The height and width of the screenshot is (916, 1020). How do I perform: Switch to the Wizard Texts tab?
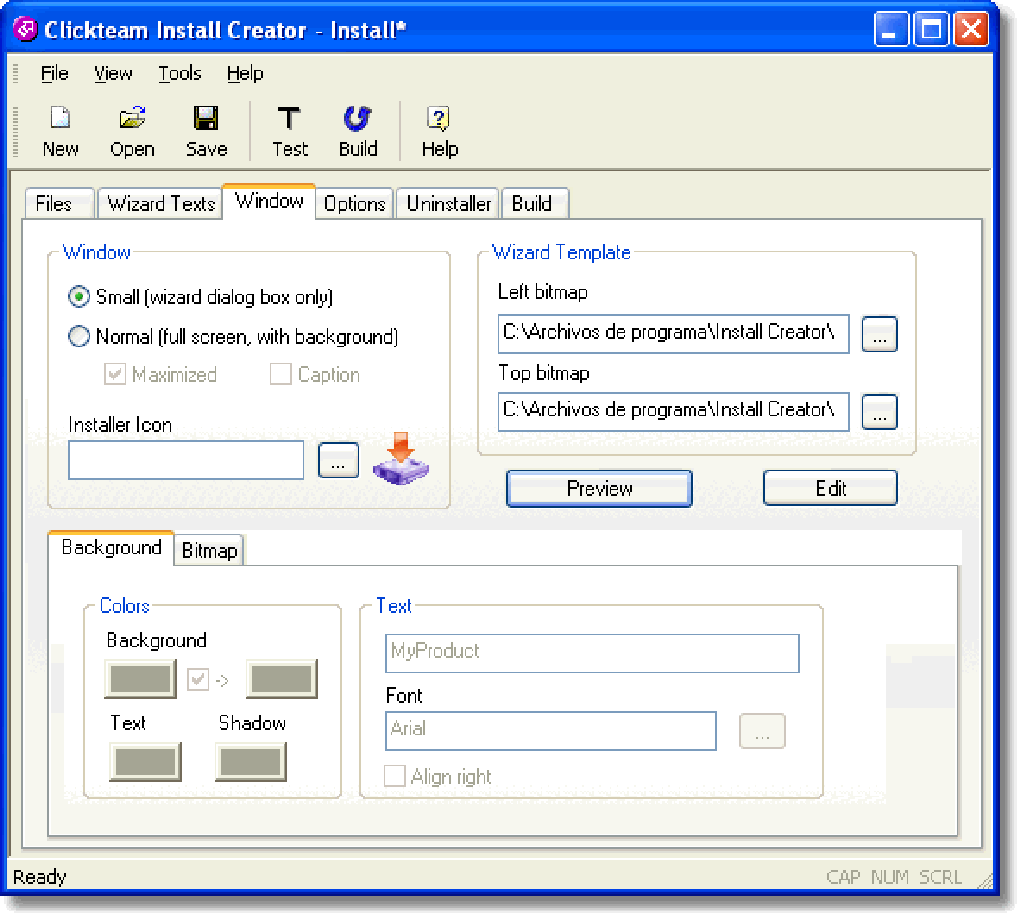click(161, 204)
